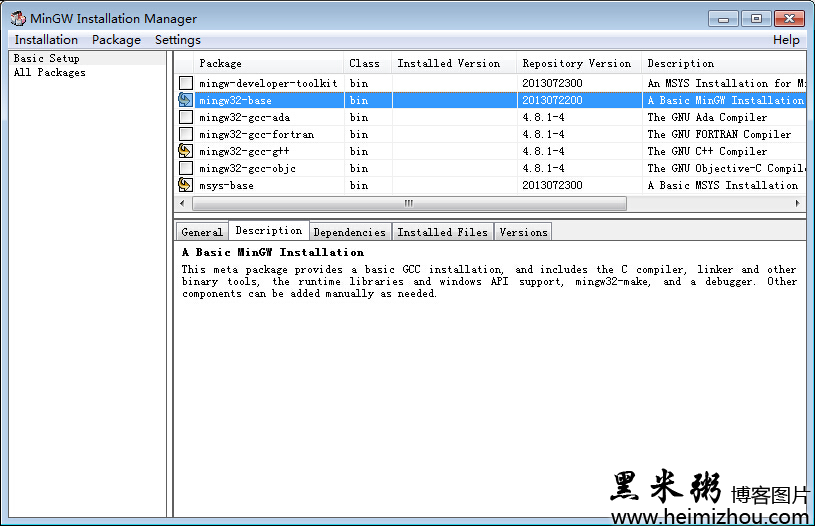Screen dimensions: 815x526
Task: Select the mingw32-gcc-g++ package name
Action: (244, 151)
